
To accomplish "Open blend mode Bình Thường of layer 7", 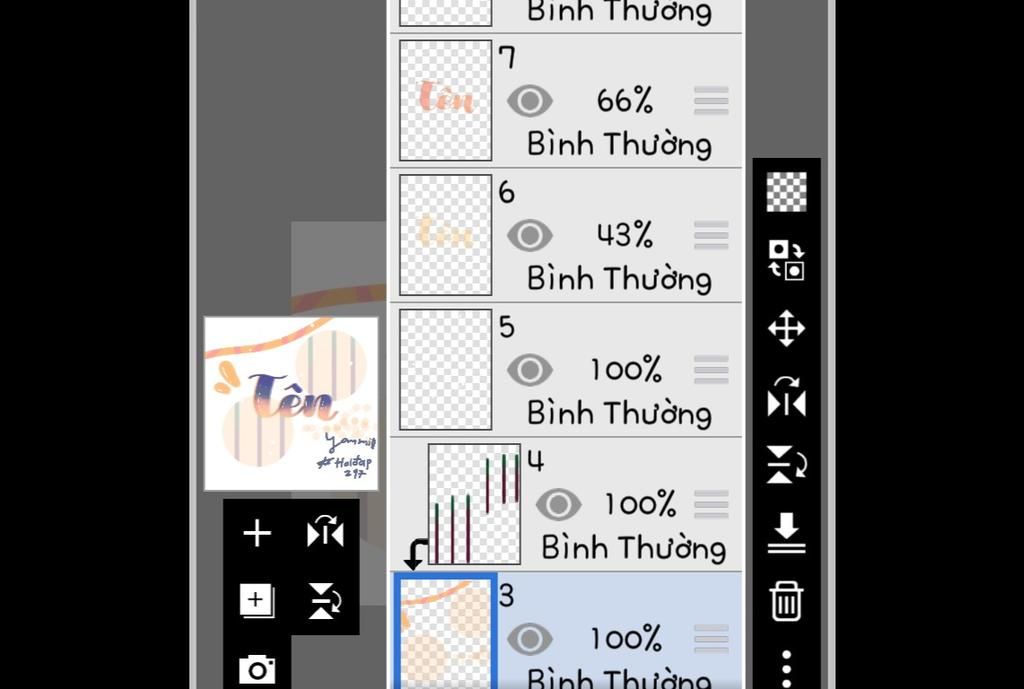I will pos(619,144).
